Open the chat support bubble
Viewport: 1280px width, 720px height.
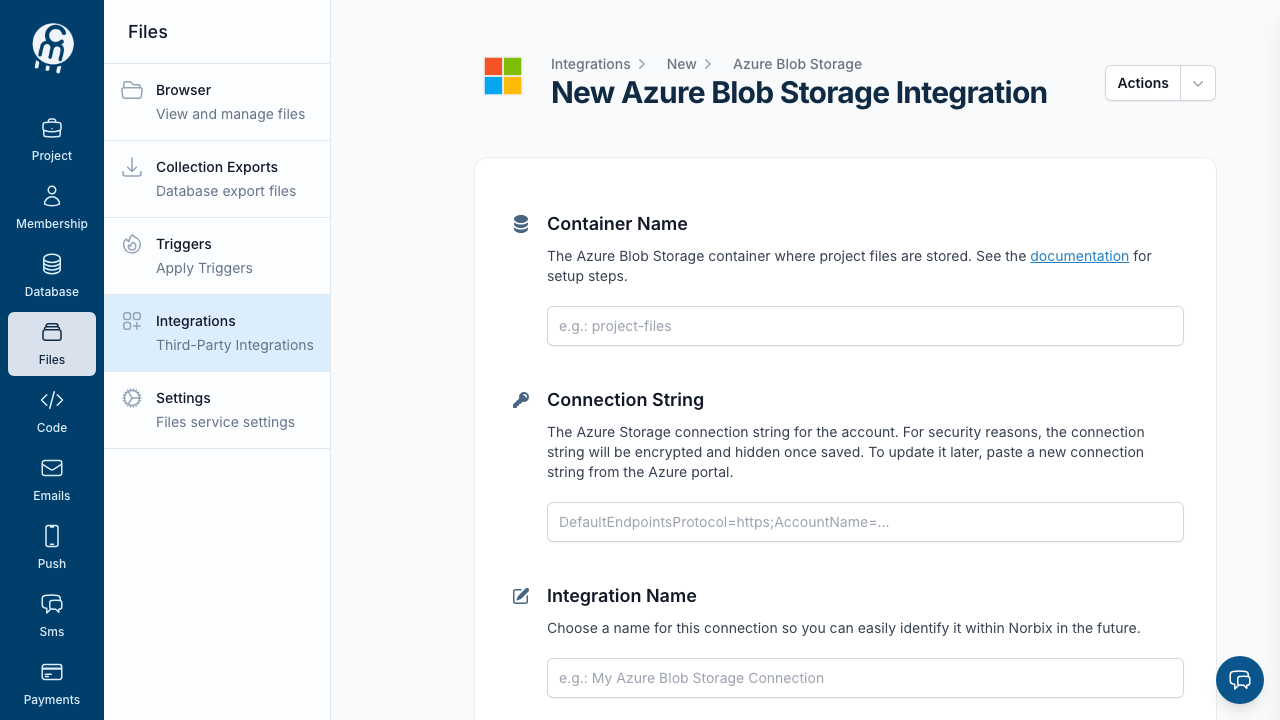point(1240,680)
